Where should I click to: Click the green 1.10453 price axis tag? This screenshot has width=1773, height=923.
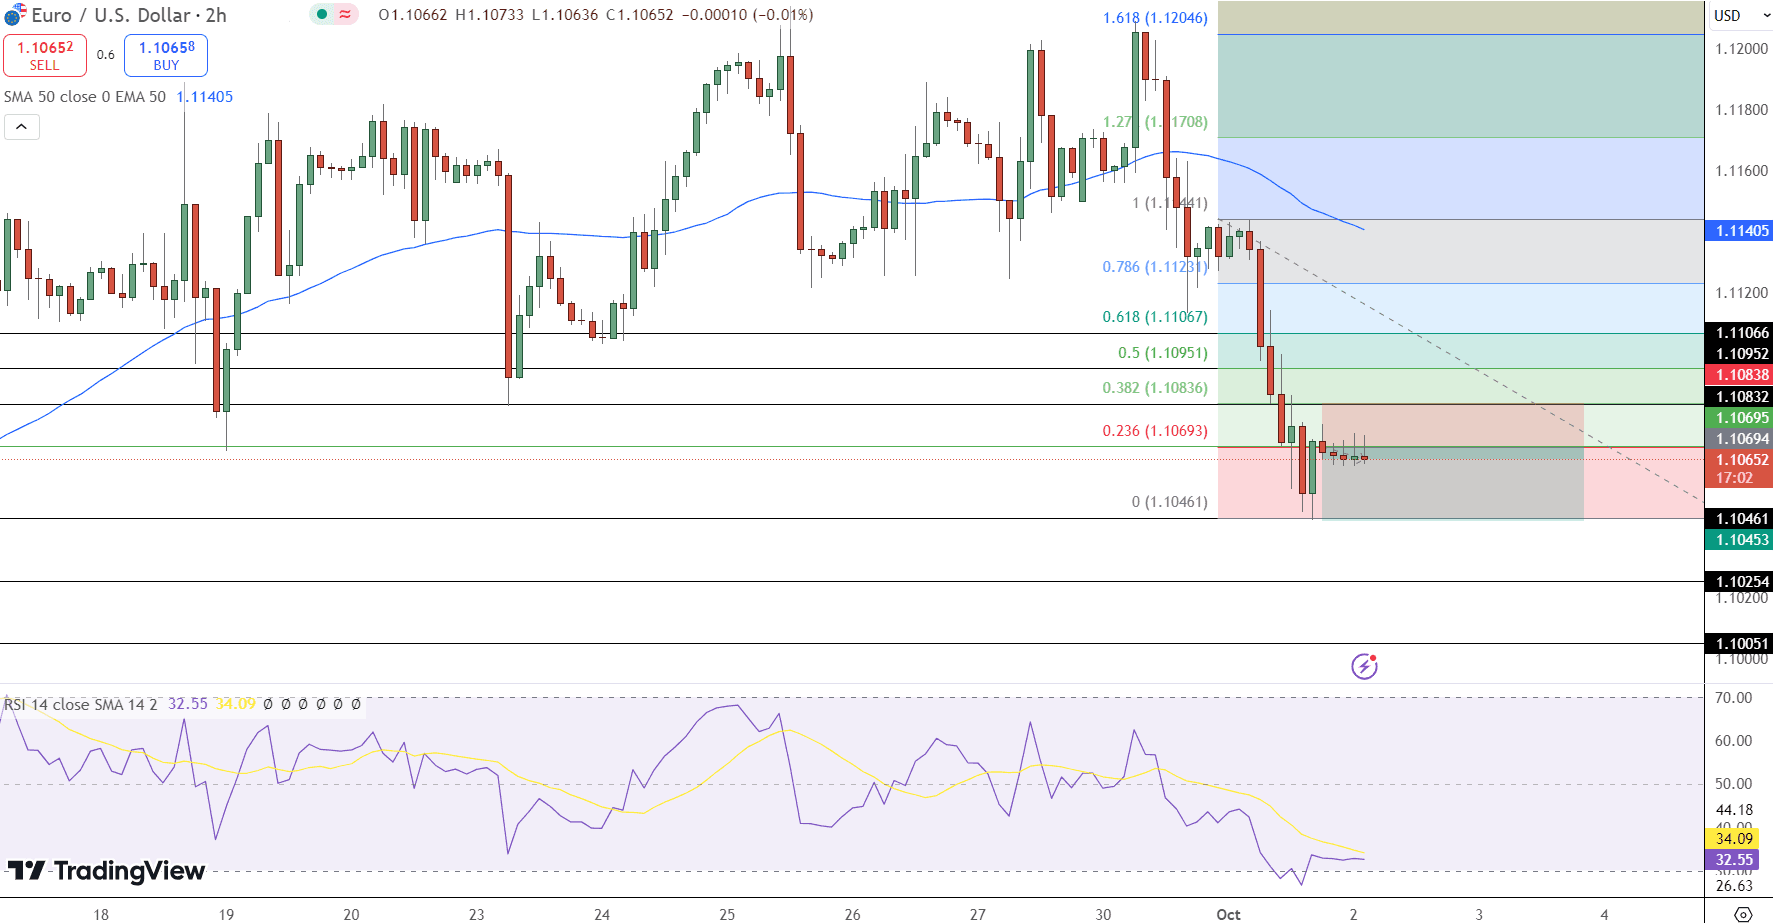(1739, 540)
